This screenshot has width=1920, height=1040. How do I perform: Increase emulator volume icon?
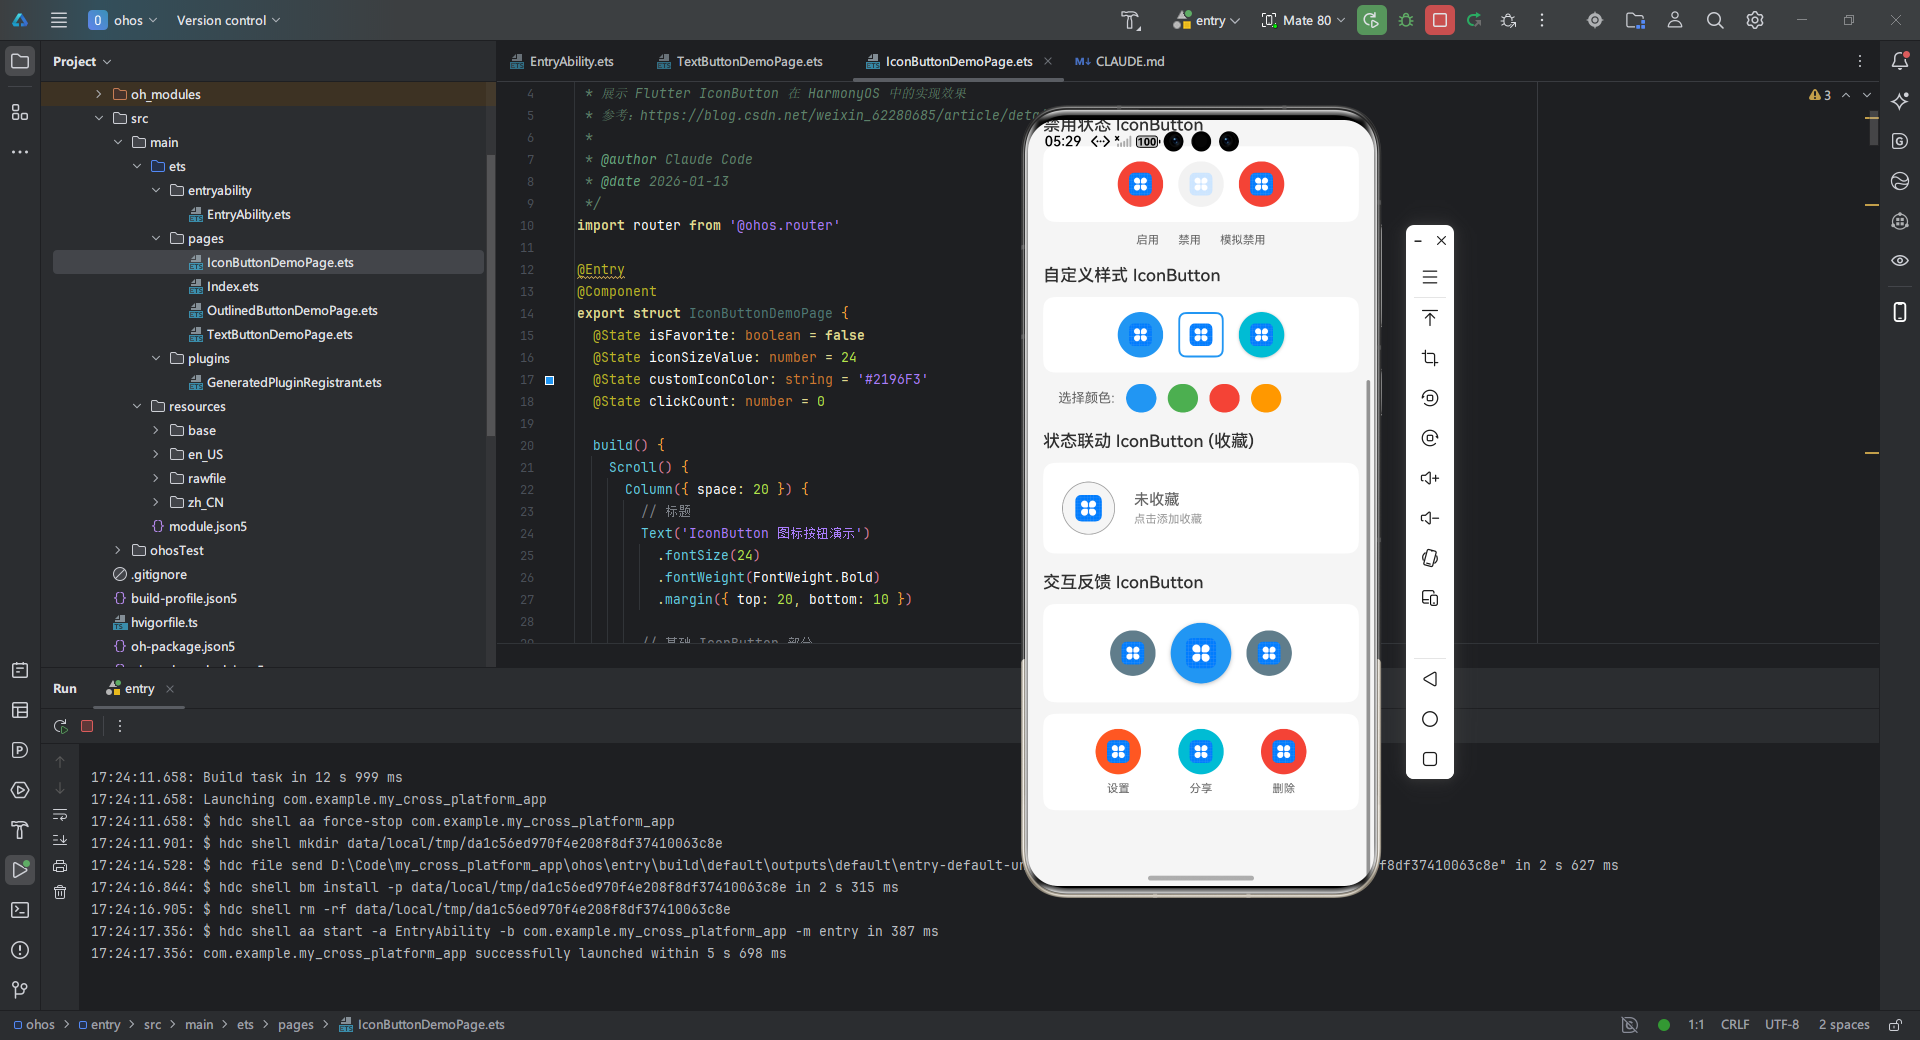1430,478
